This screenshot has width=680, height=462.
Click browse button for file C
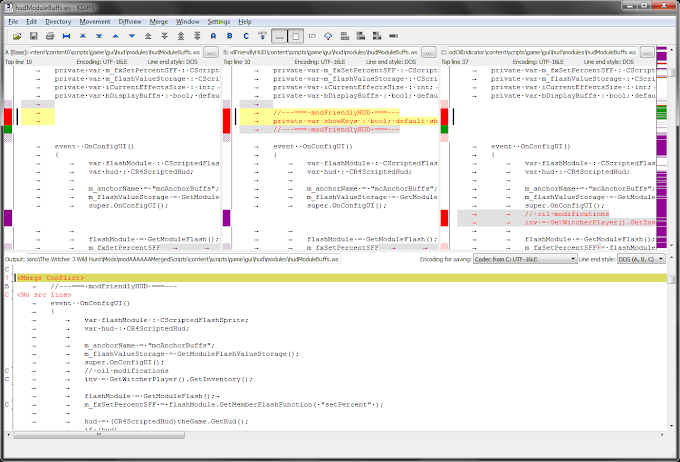pos(647,52)
